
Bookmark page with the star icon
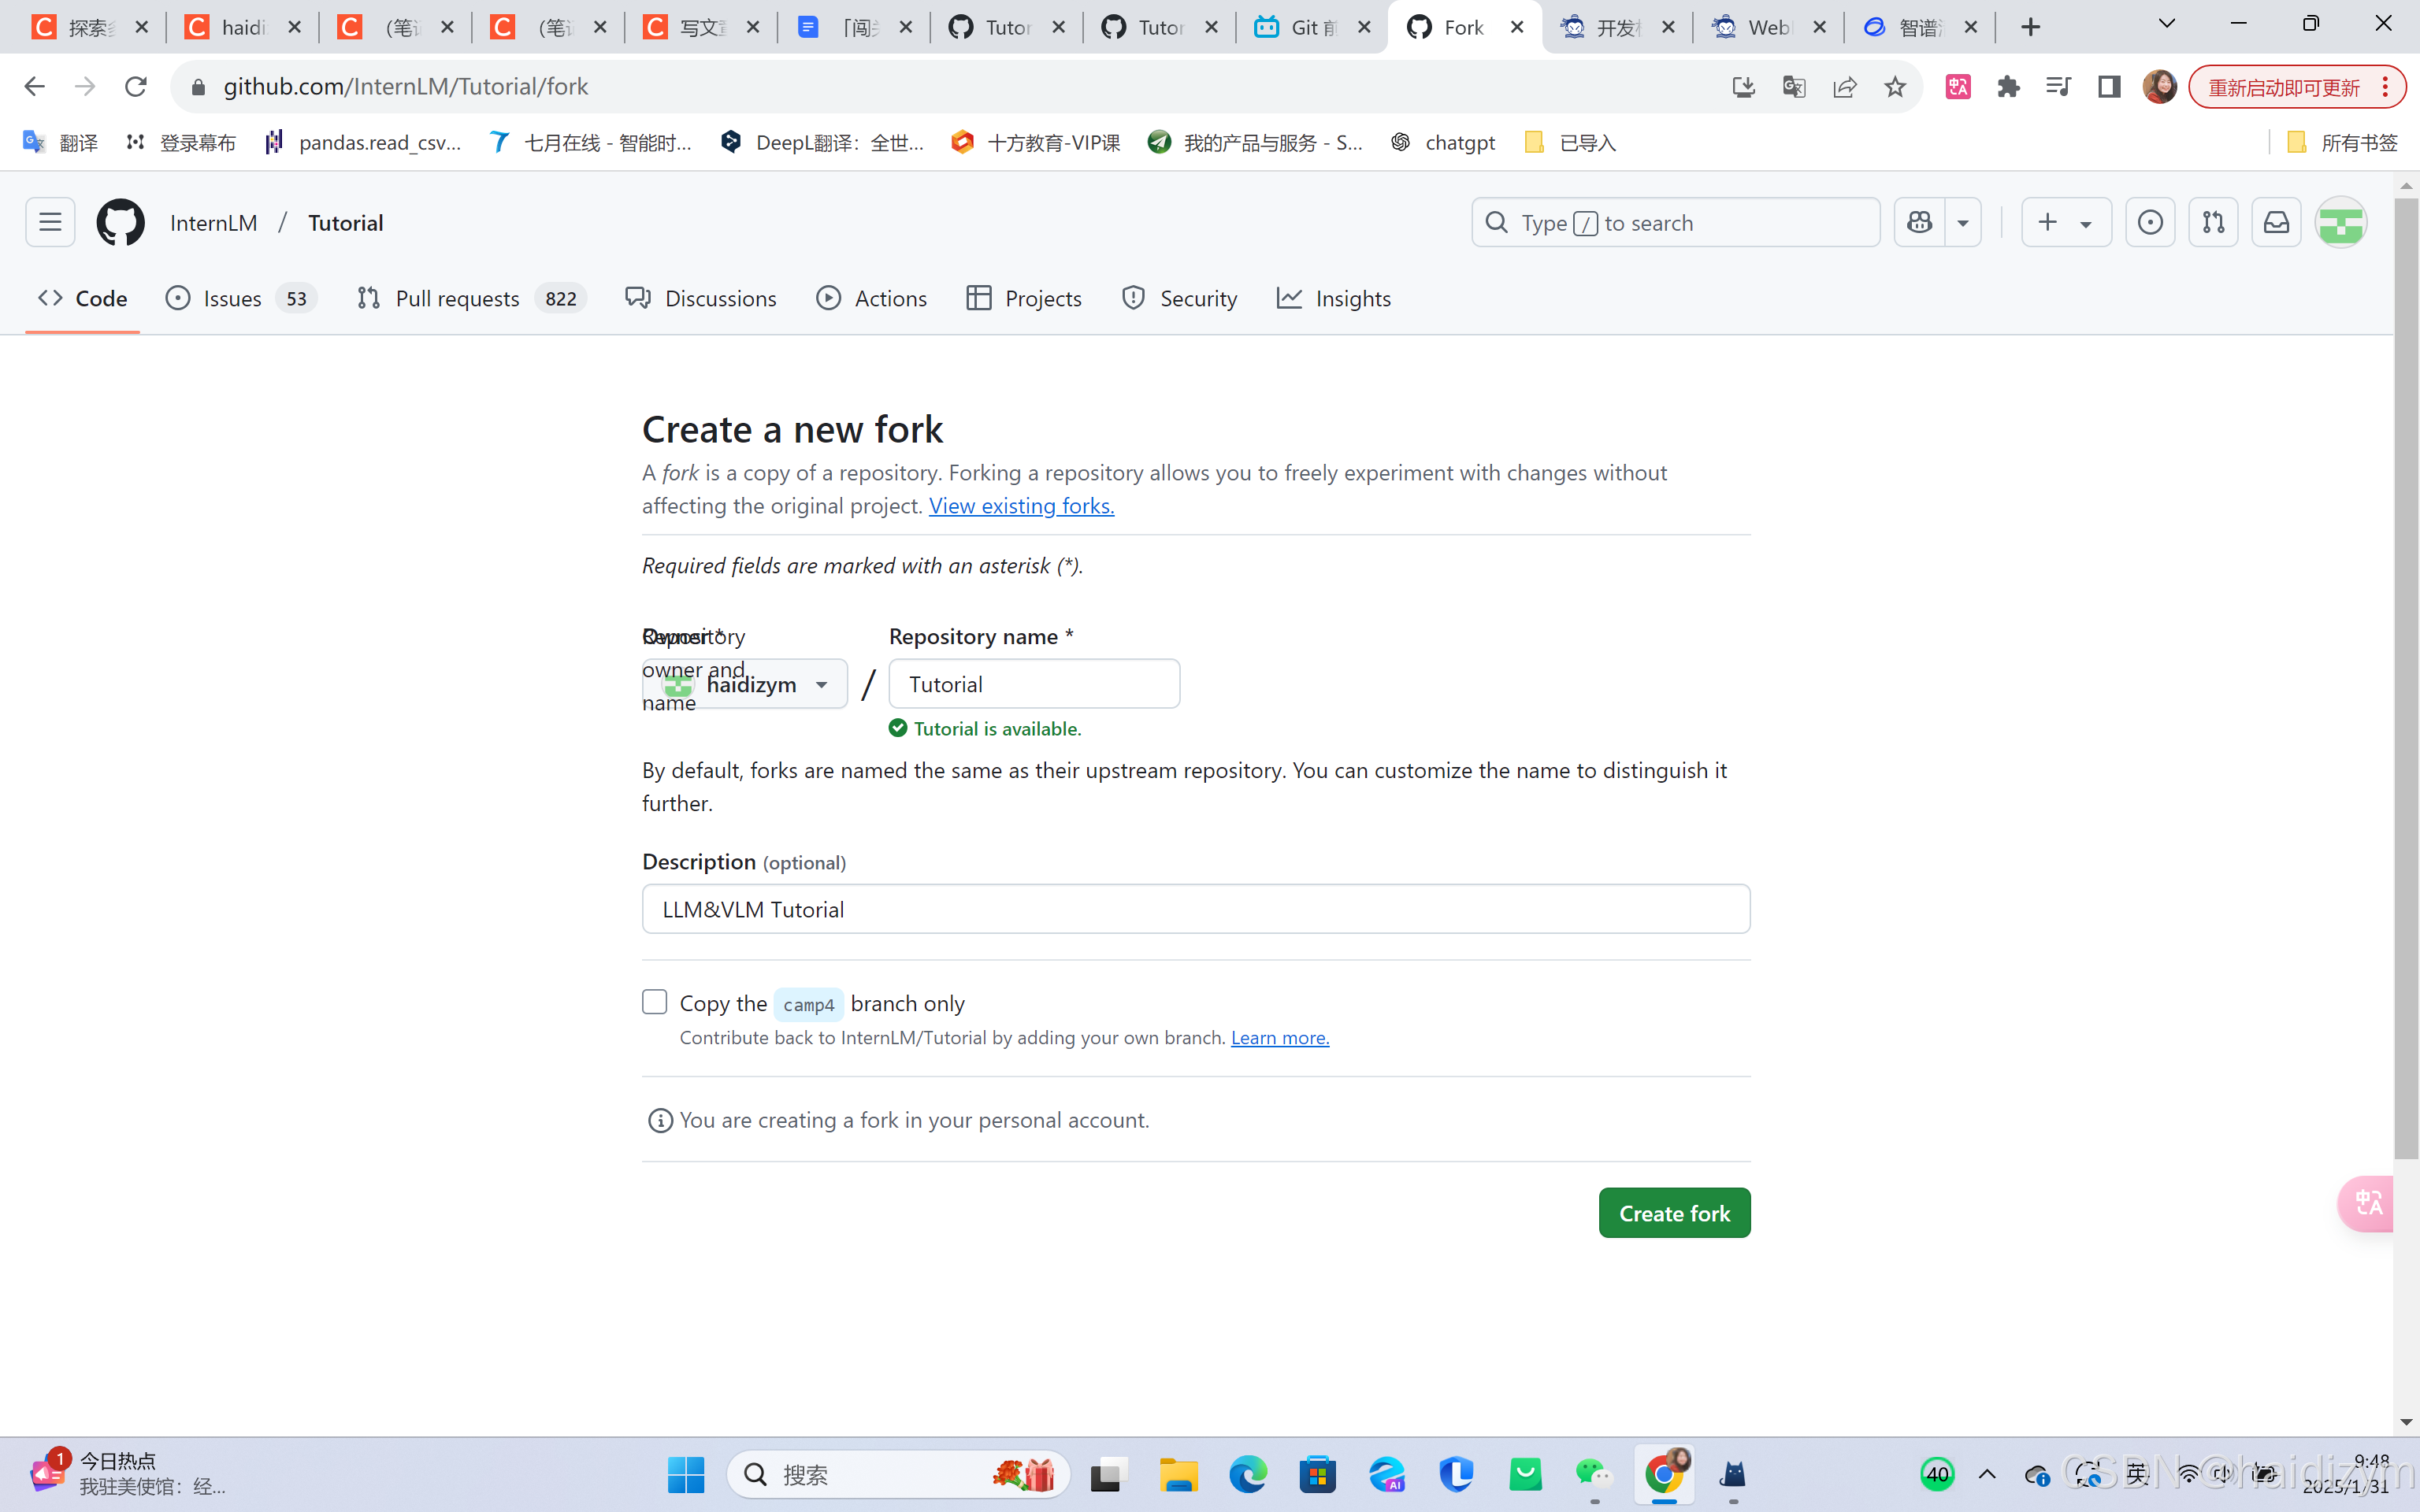click(x=1895, y=87)
